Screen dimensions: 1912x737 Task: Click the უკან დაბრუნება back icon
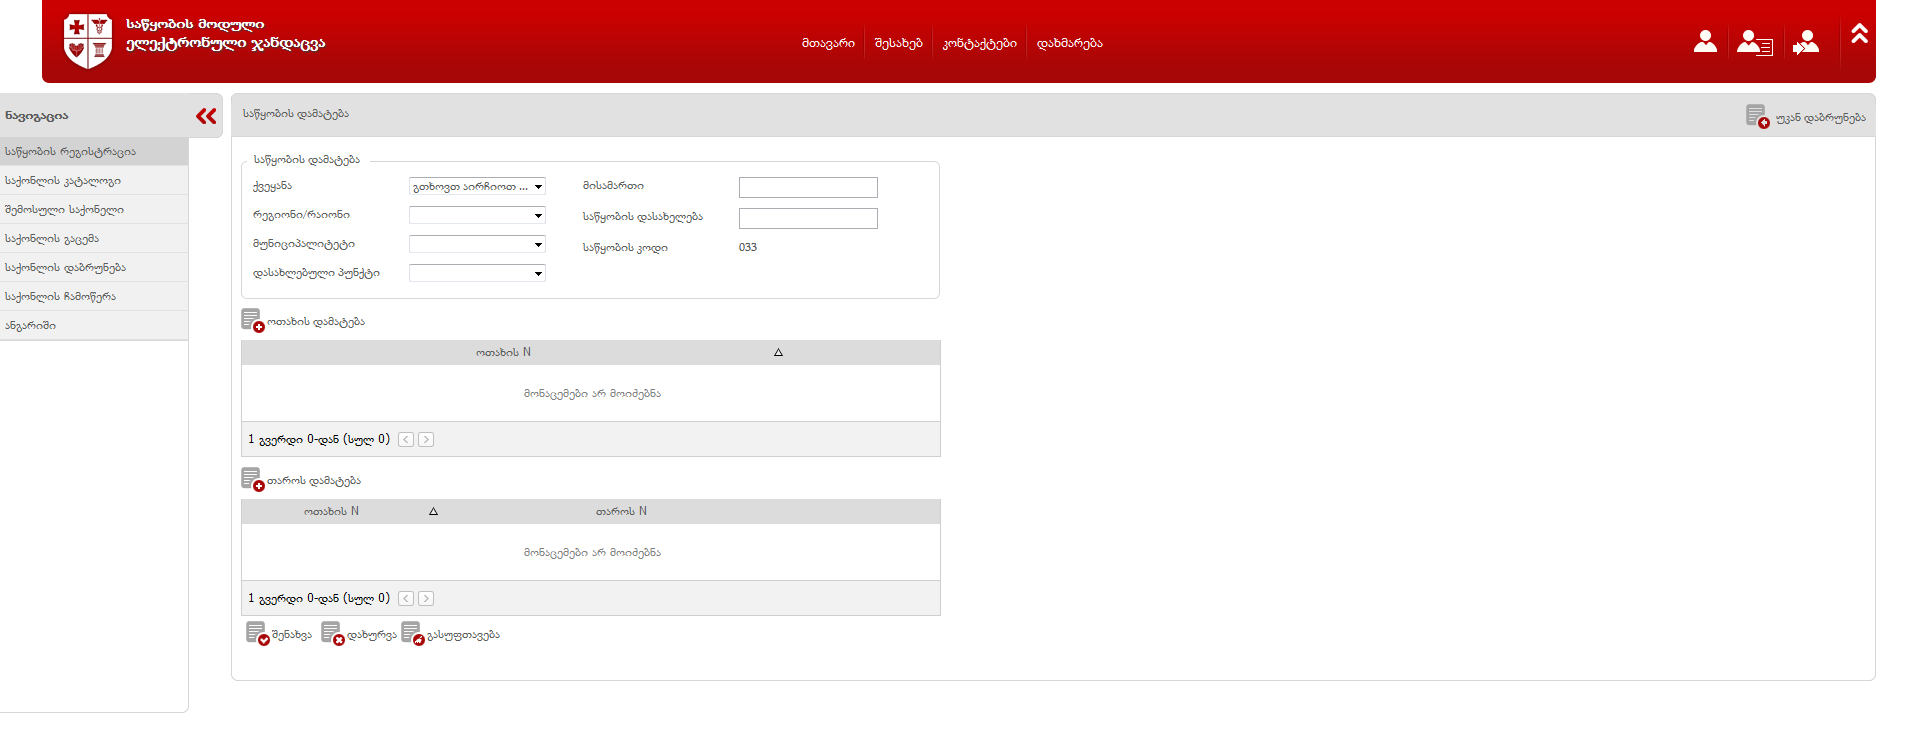click(x=1757, y=117)
